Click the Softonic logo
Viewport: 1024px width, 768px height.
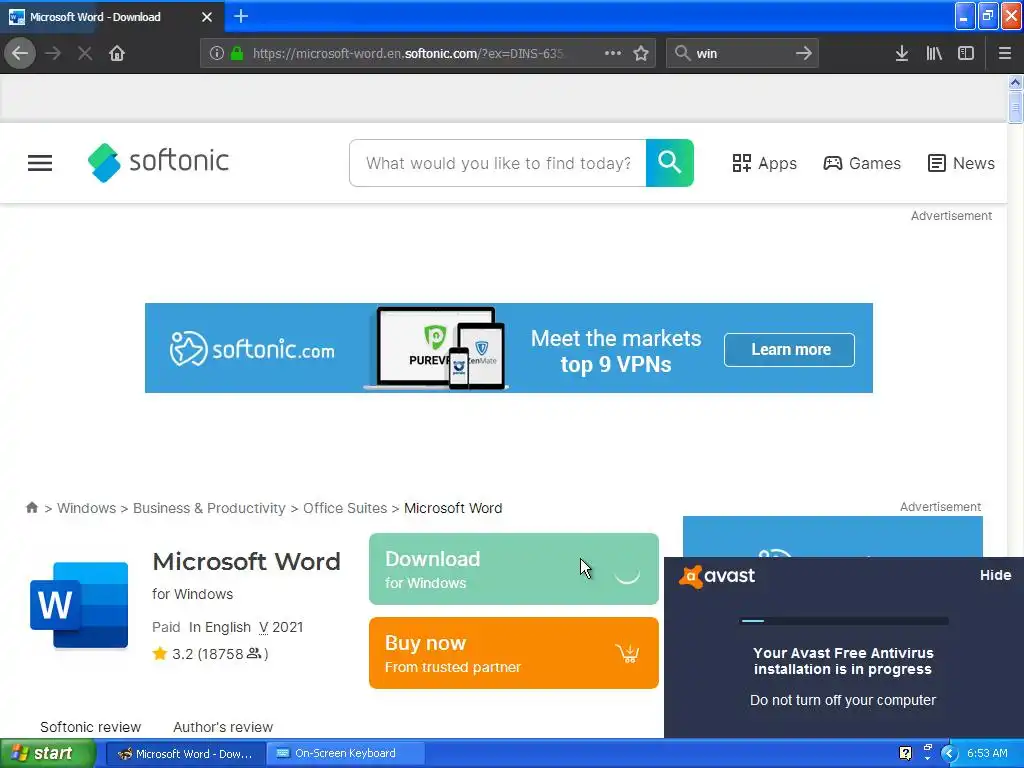pos(158,162)
